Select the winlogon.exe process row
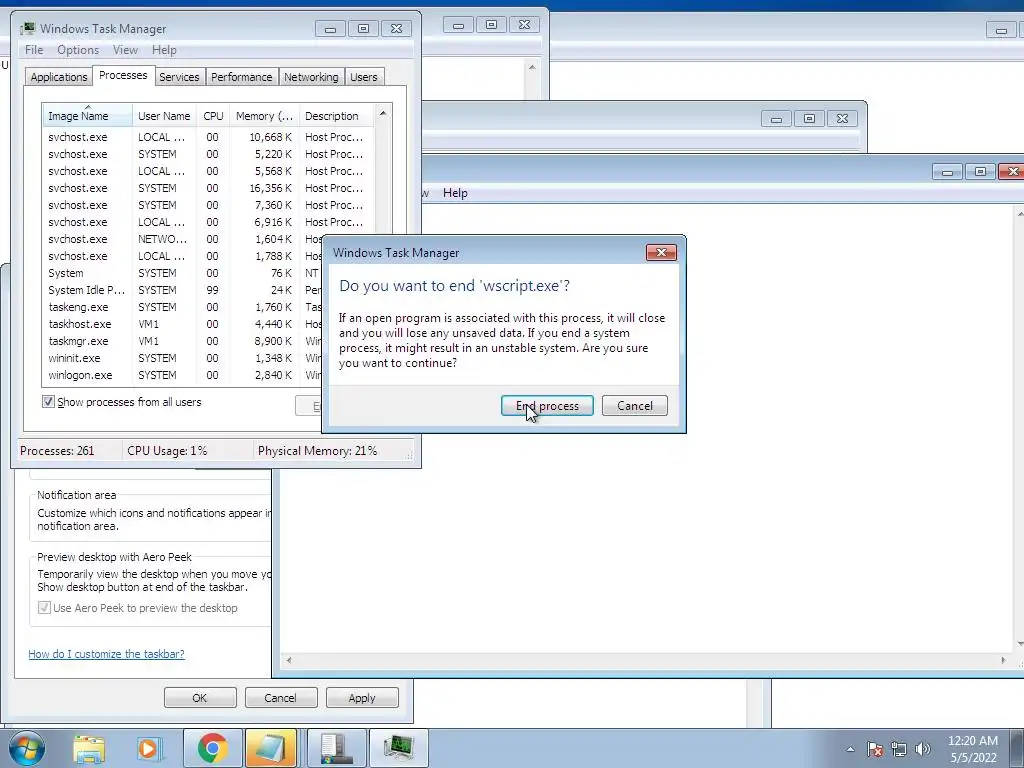Image resolution: width=1024 pixels, height=768 pixels. (x=183, y=375)
